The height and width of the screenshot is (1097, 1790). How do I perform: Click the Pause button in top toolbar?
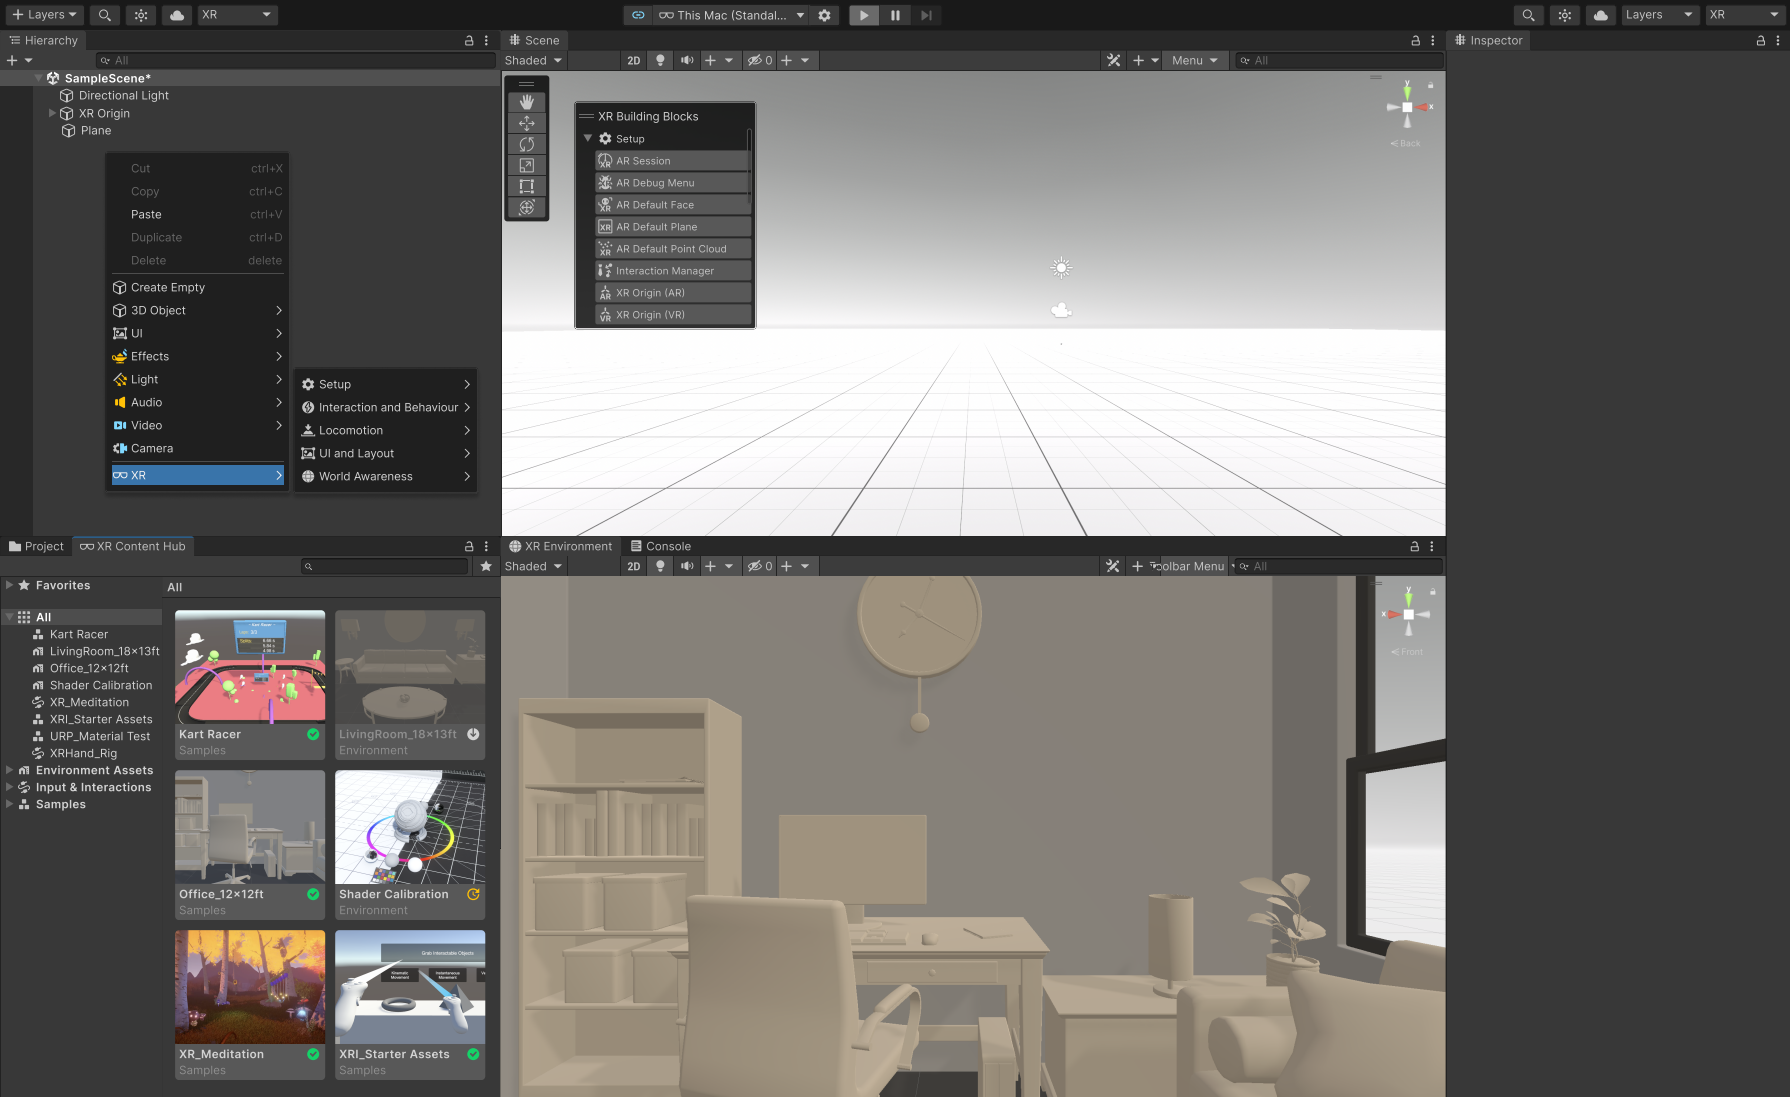coord(895,15)
